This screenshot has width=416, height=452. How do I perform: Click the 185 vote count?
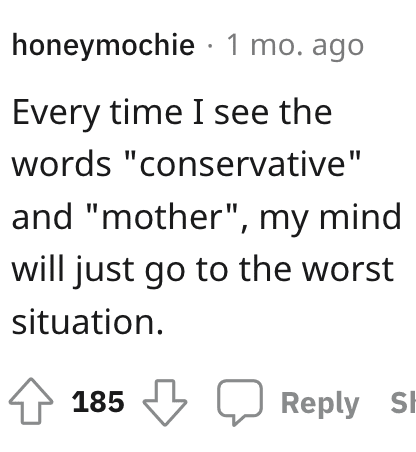[x=98, y=402]
